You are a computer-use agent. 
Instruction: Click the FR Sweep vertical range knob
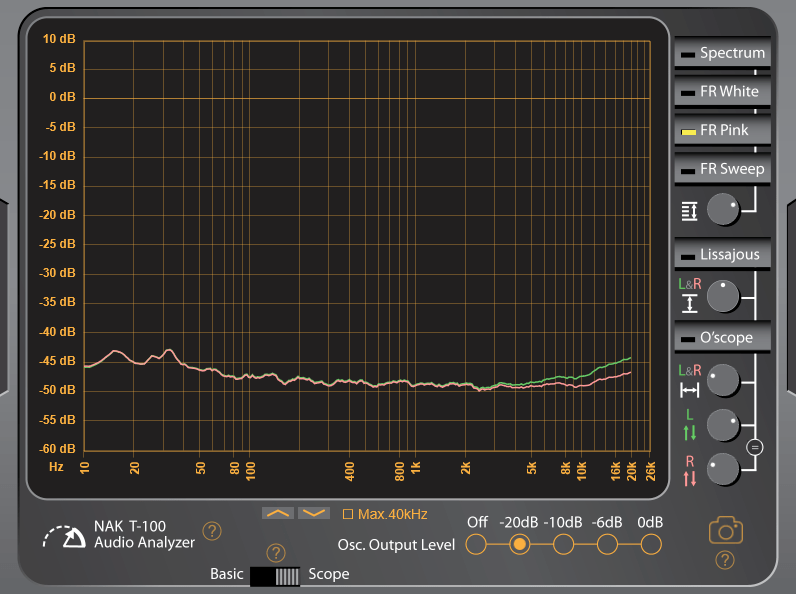click(723, 209)
